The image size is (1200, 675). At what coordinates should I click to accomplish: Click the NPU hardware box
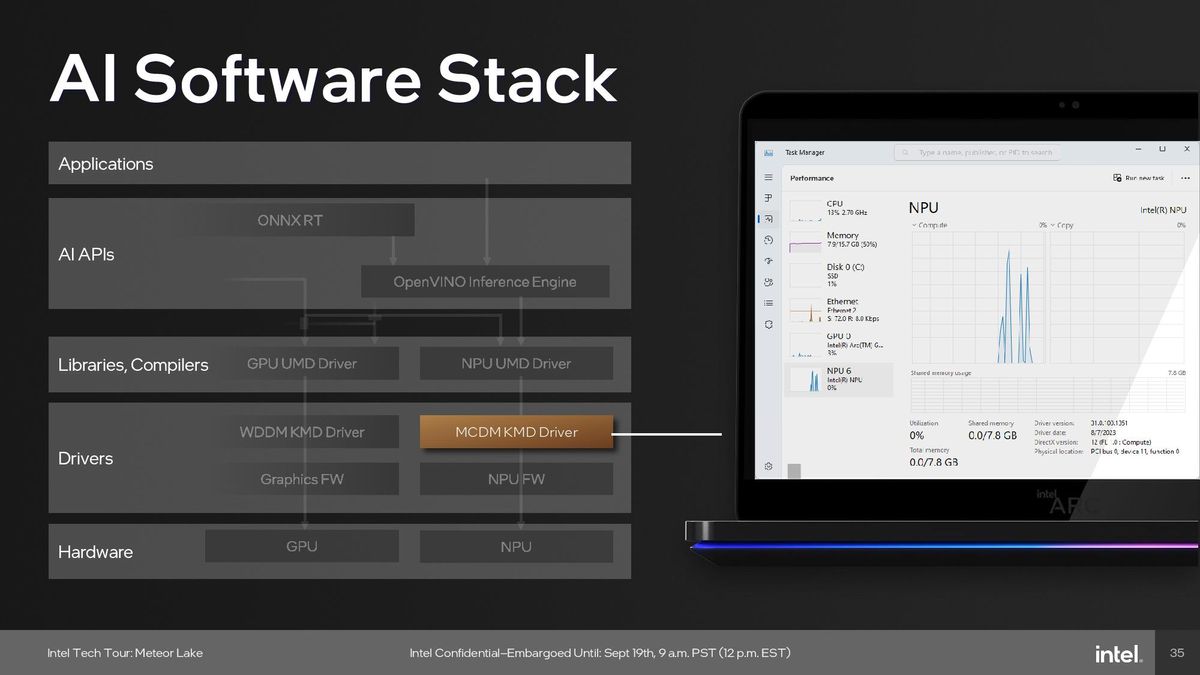pos(517,546)
